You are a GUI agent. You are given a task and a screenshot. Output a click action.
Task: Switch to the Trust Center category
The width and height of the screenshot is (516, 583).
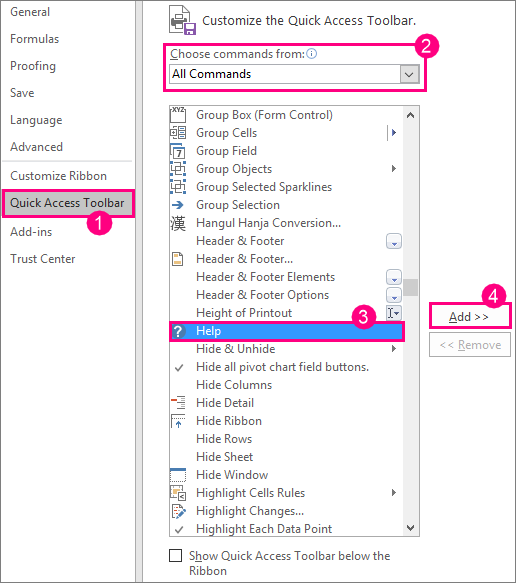pyautogui.click(x=43, y=259)
